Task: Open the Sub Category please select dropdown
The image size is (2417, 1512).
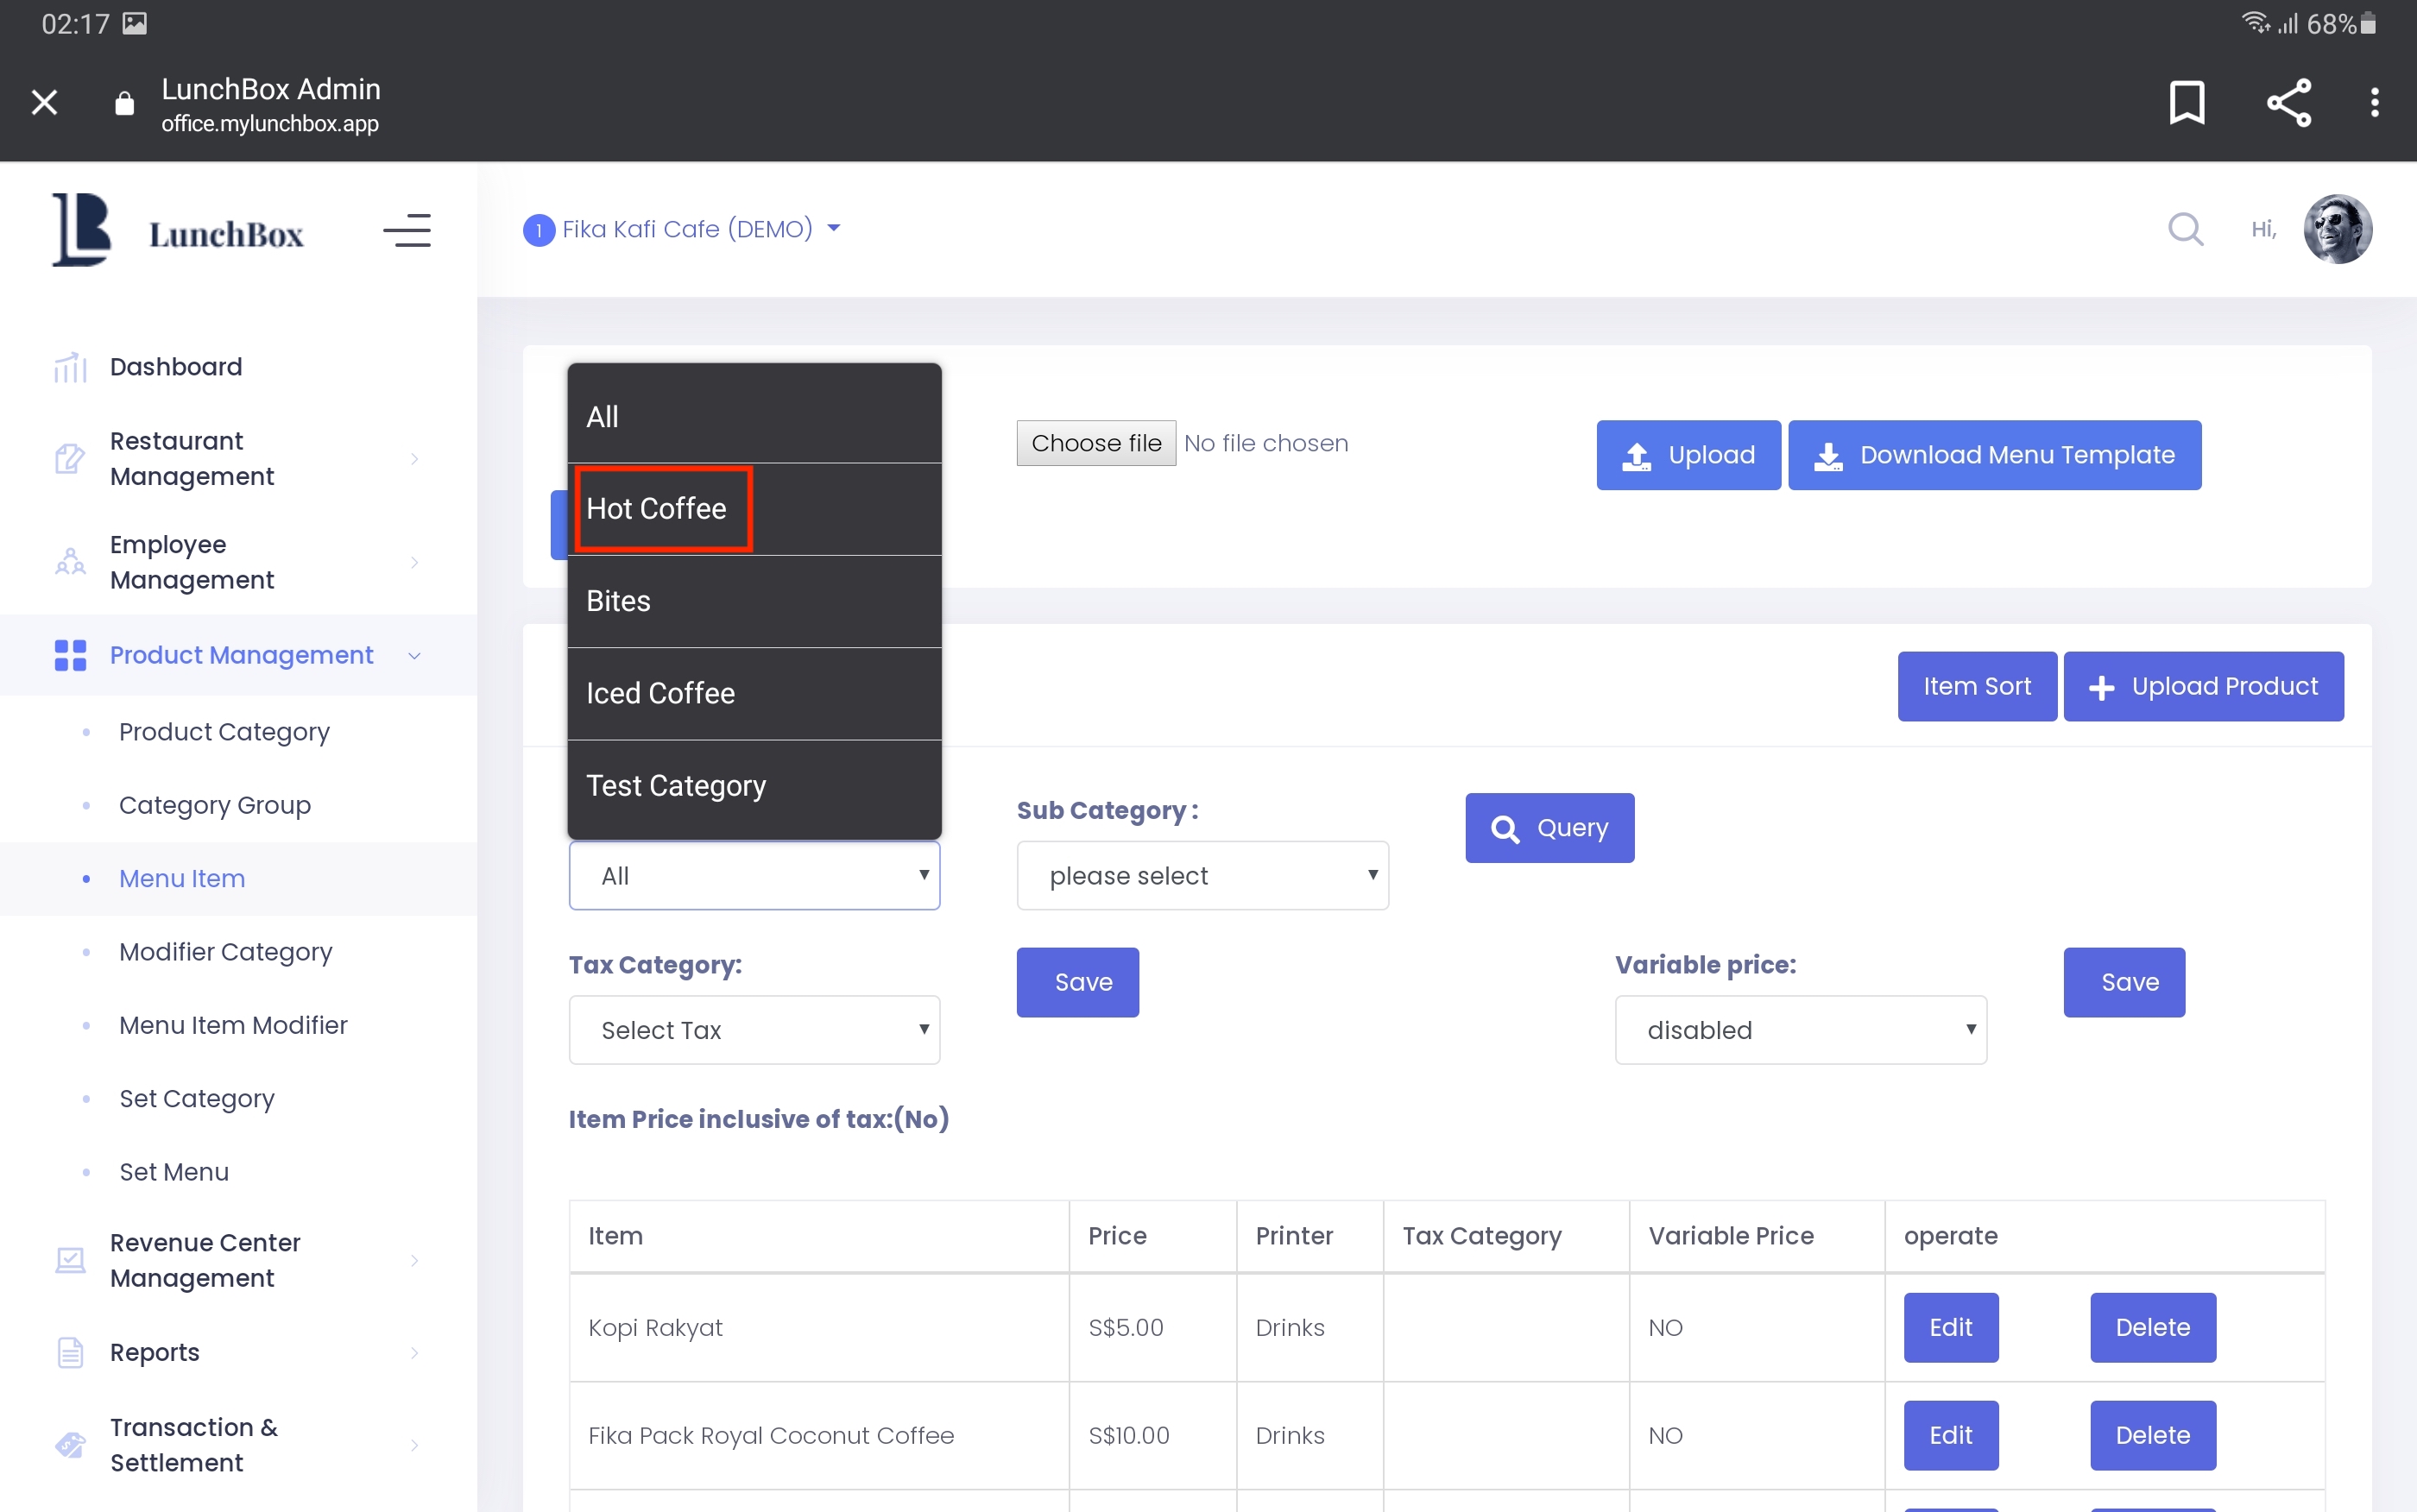Action: [x=1202, y=875]
